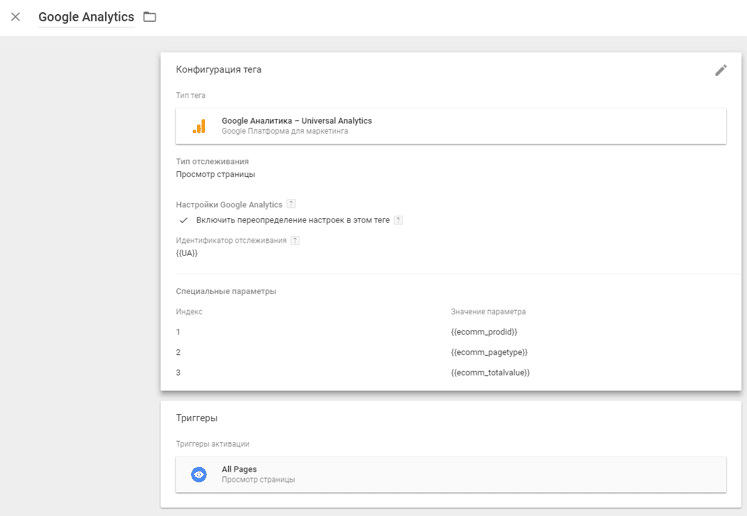Viewport: 747px width, 516px height.
Task: Open the All Pages trigger card
Action: click(x=451, y=475)
